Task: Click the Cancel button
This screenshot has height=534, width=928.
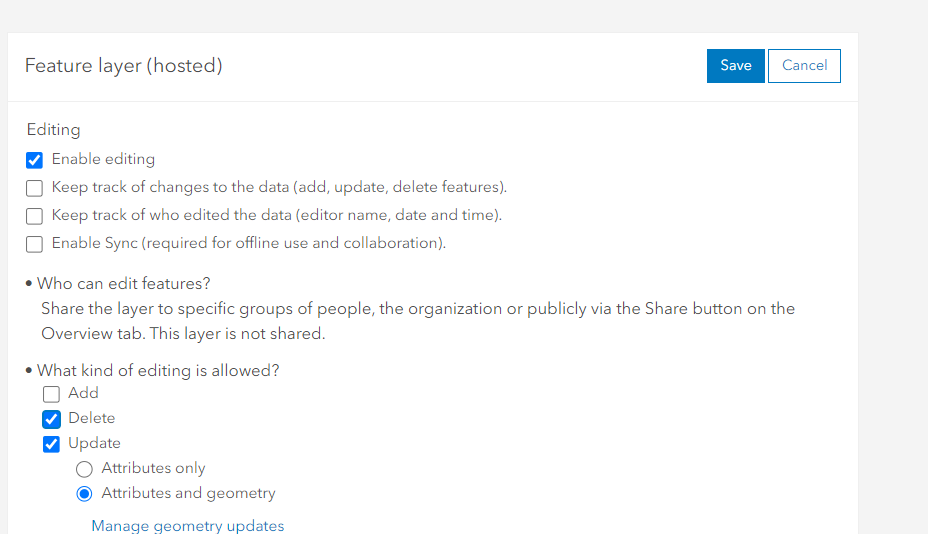Action: (x=804, y=66)
